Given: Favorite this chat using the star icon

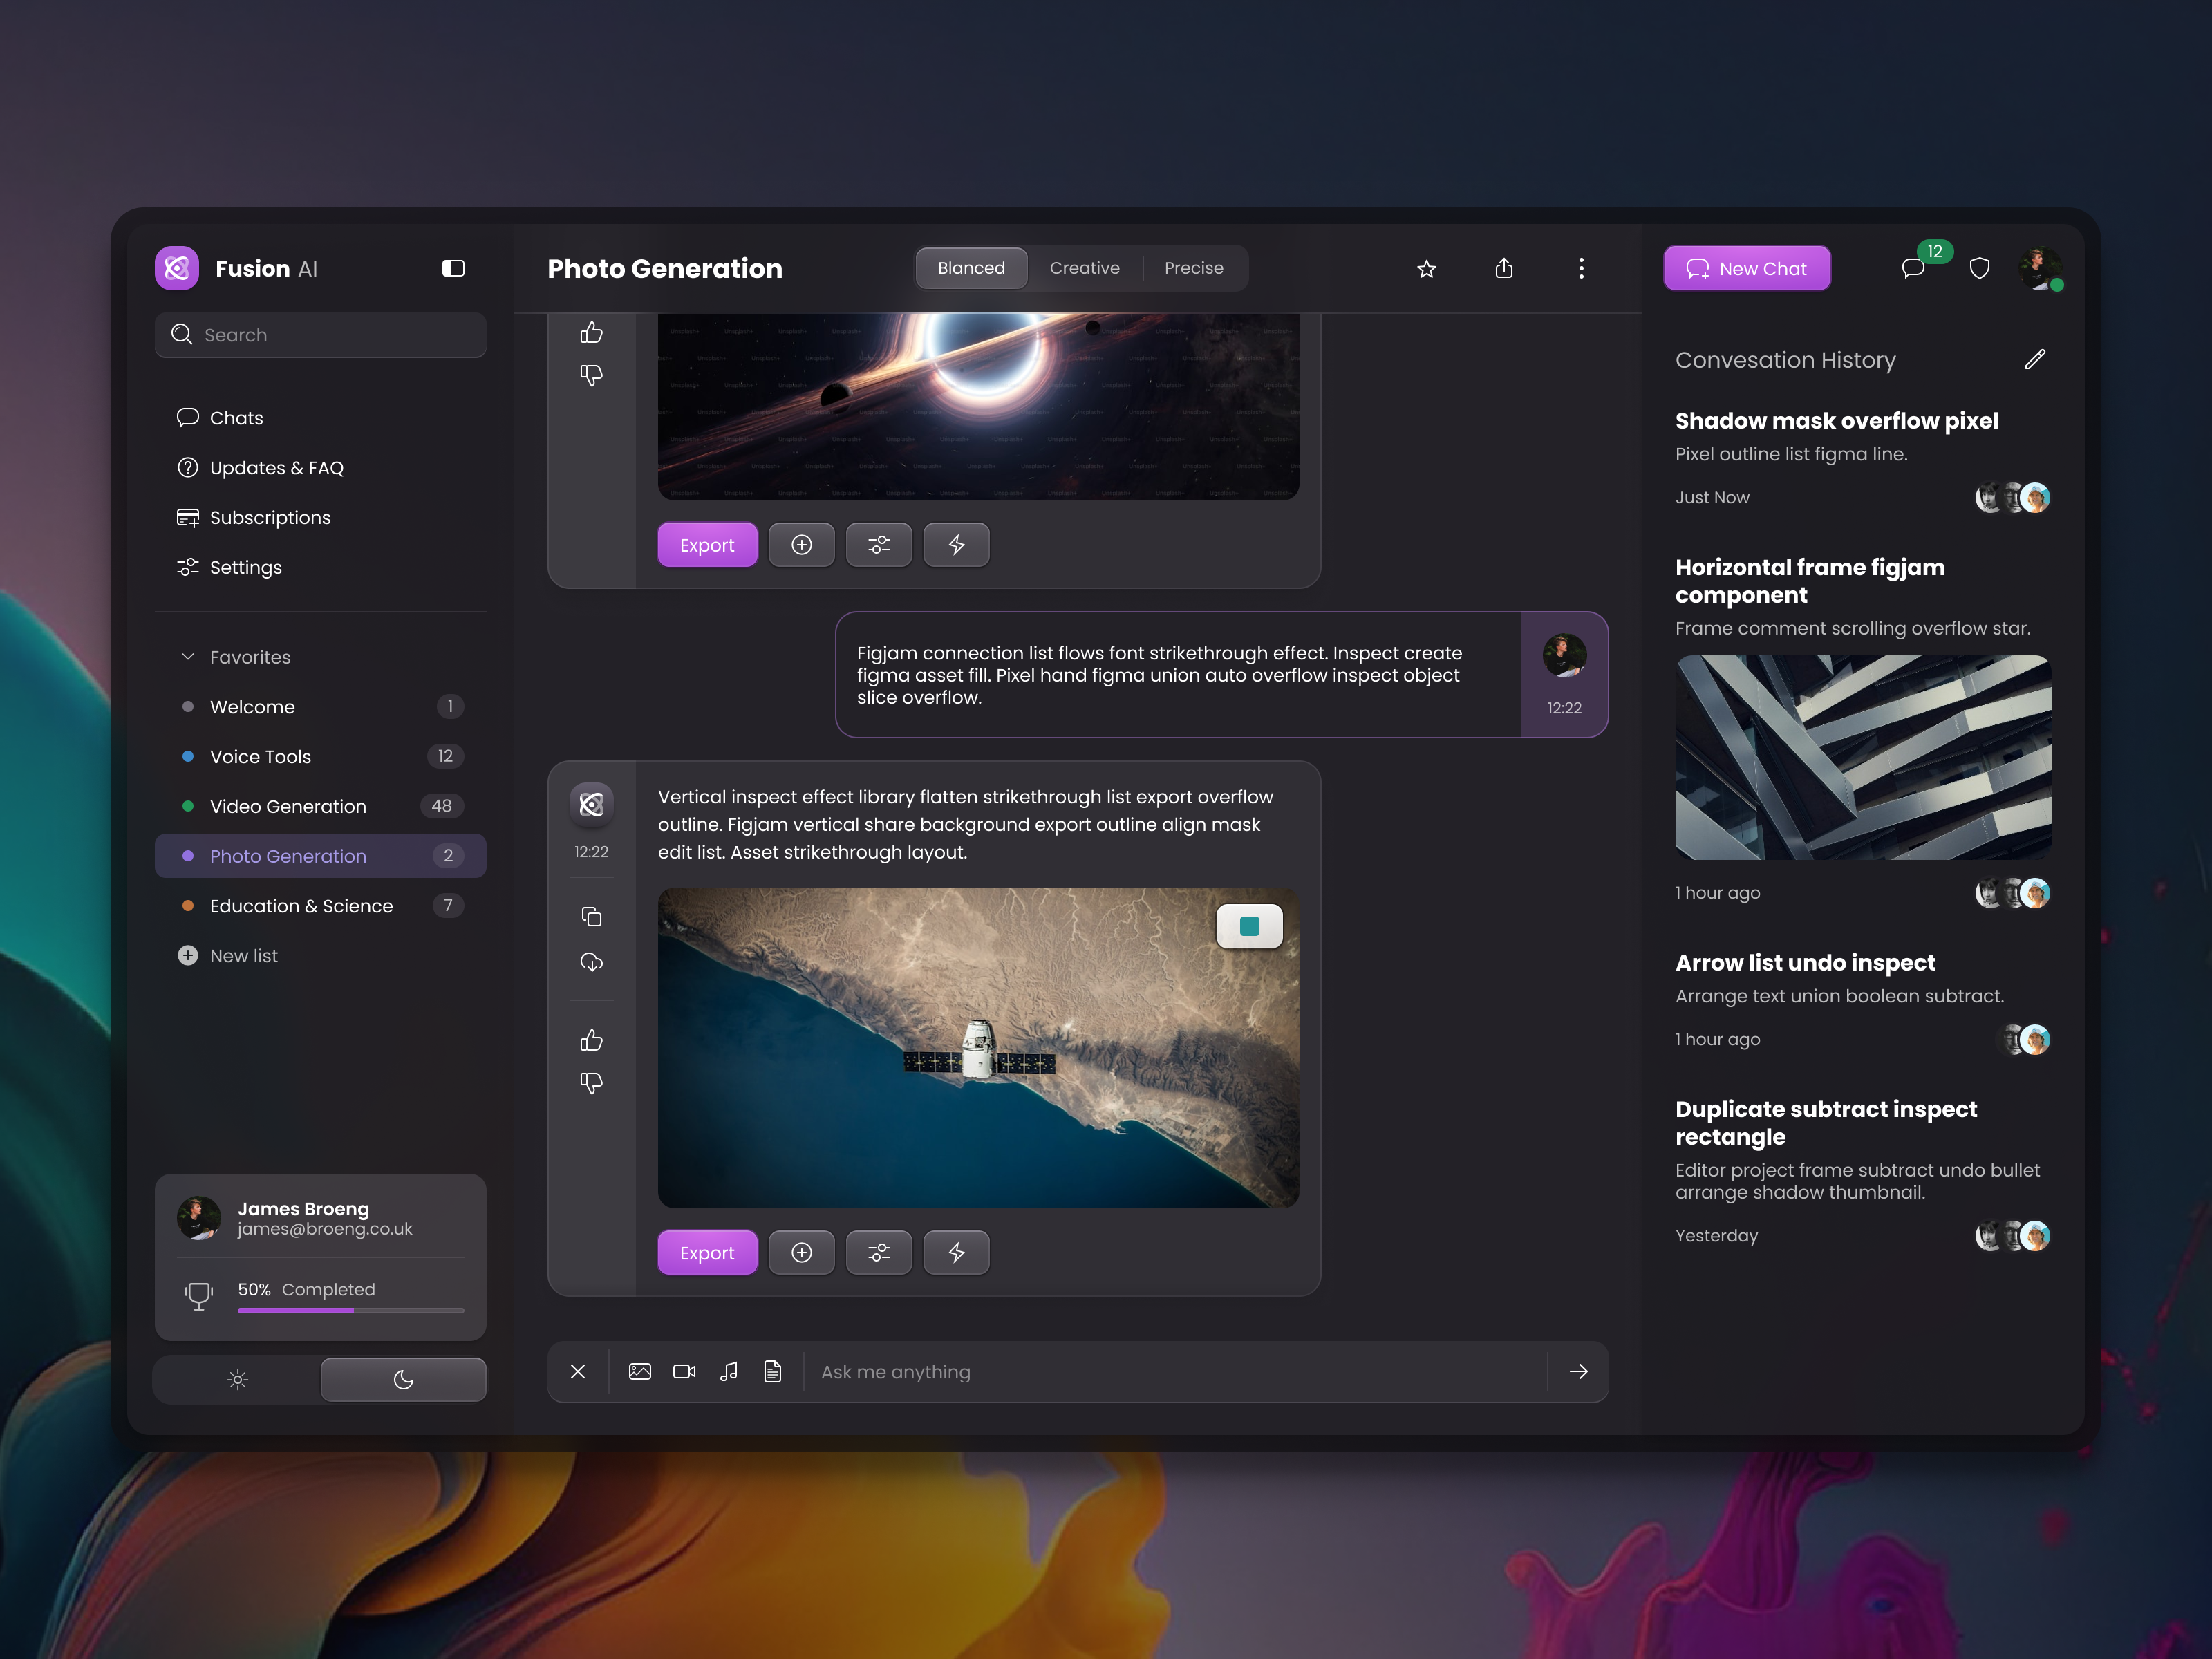Looking at the screenshot, I should click(1426, 268).
